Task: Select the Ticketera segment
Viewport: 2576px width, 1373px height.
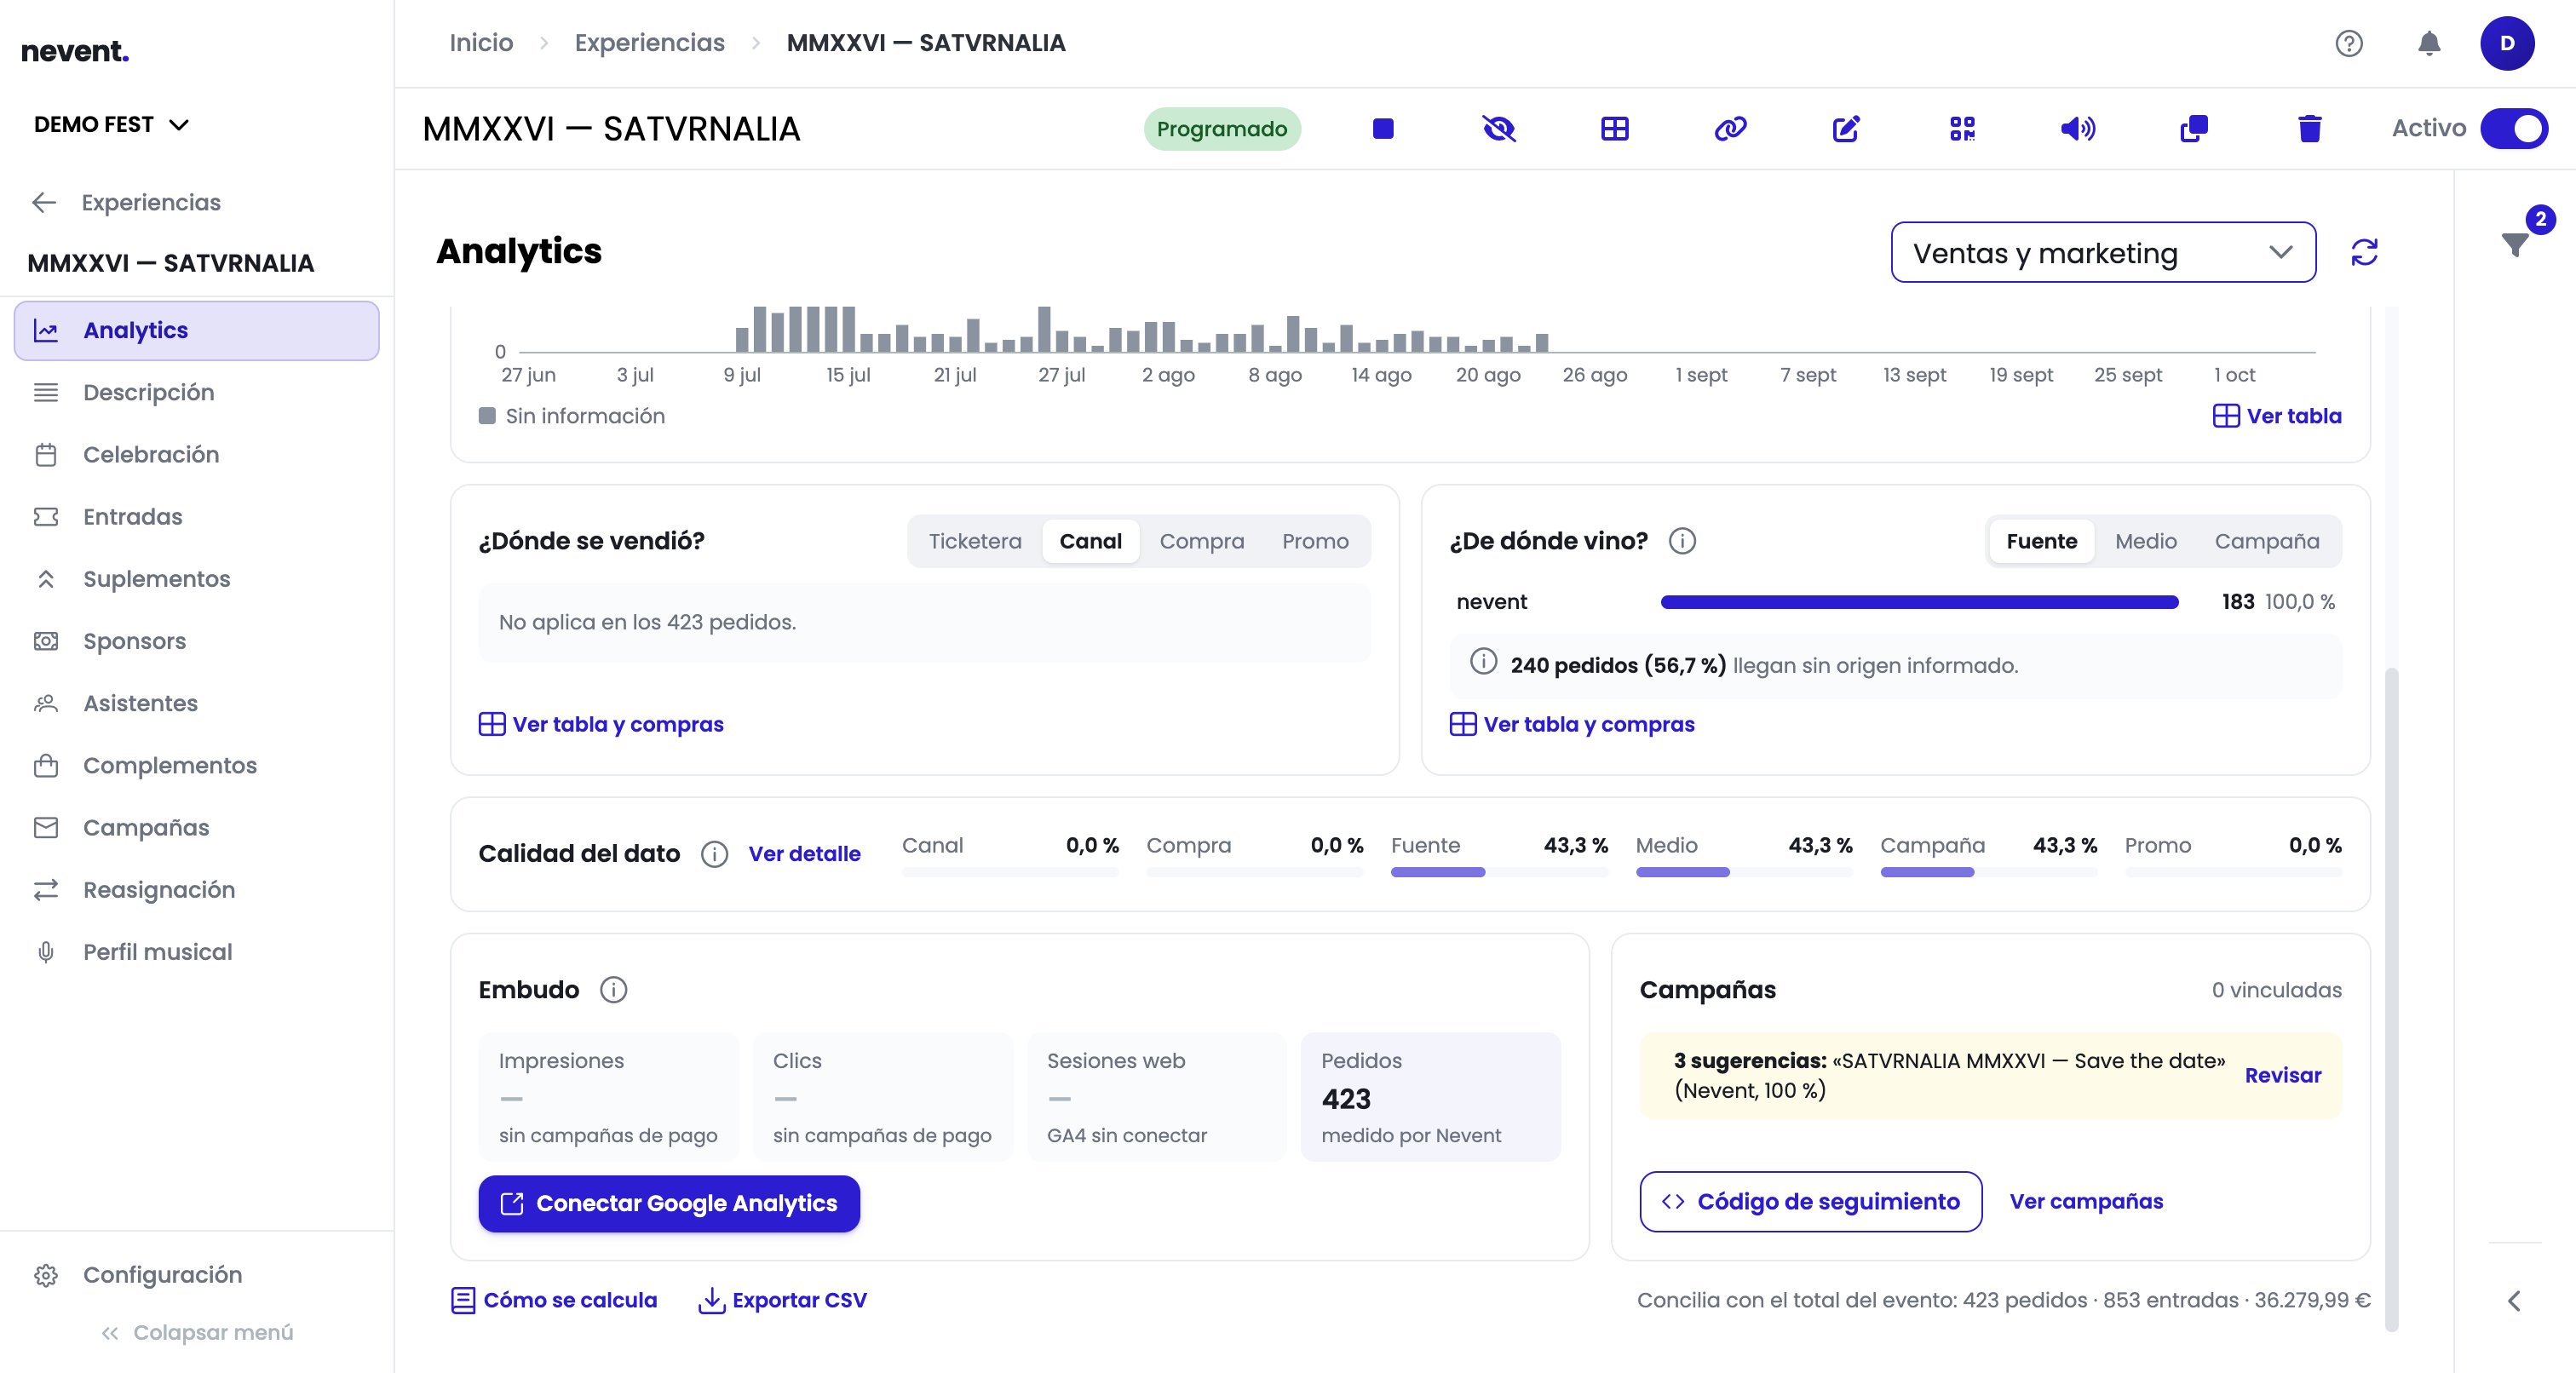Action: tap(975, 541)
